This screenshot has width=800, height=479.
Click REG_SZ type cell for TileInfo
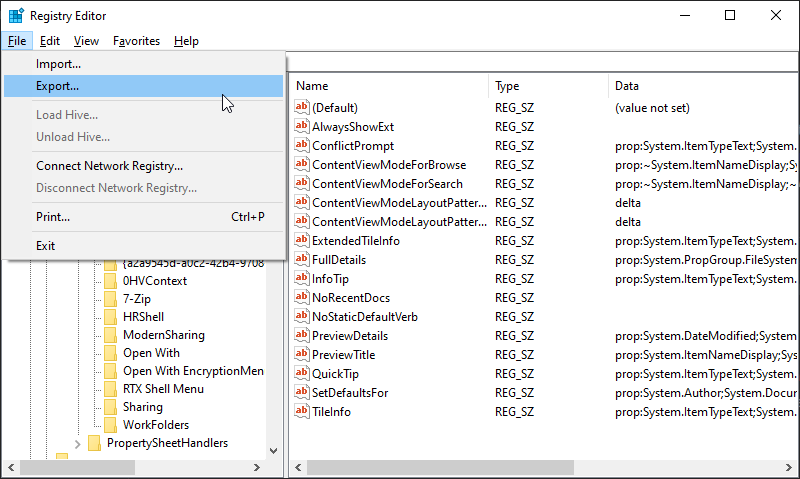[x=514, y=412]
